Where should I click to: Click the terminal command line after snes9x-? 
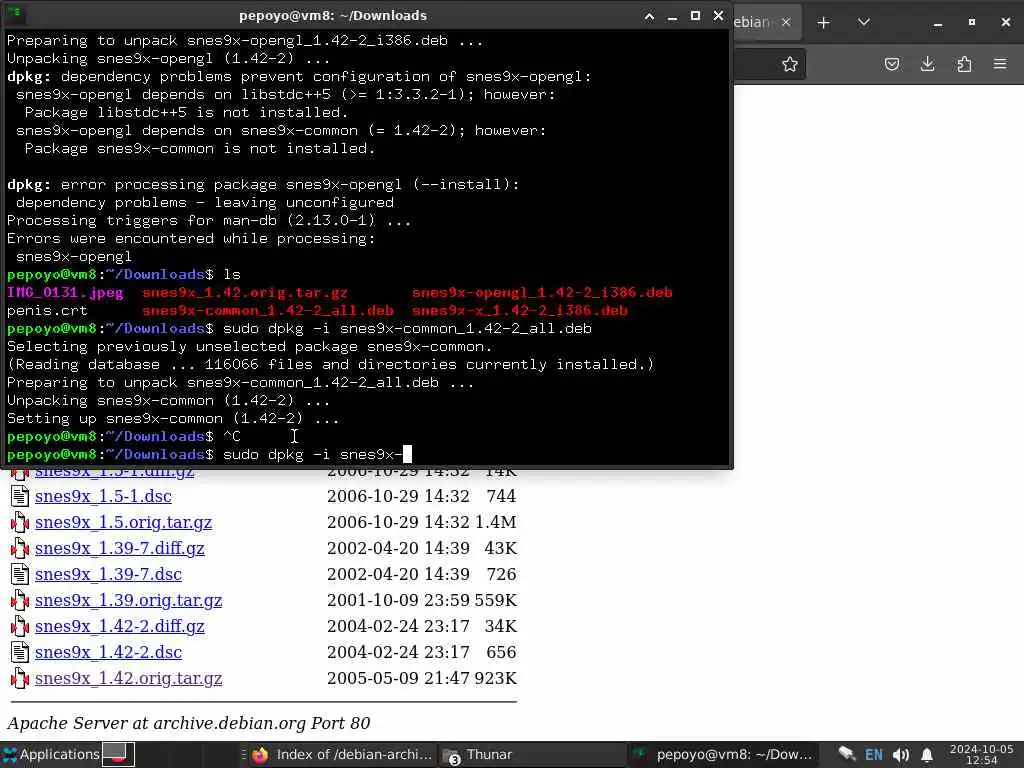click(x=407, y=454)
